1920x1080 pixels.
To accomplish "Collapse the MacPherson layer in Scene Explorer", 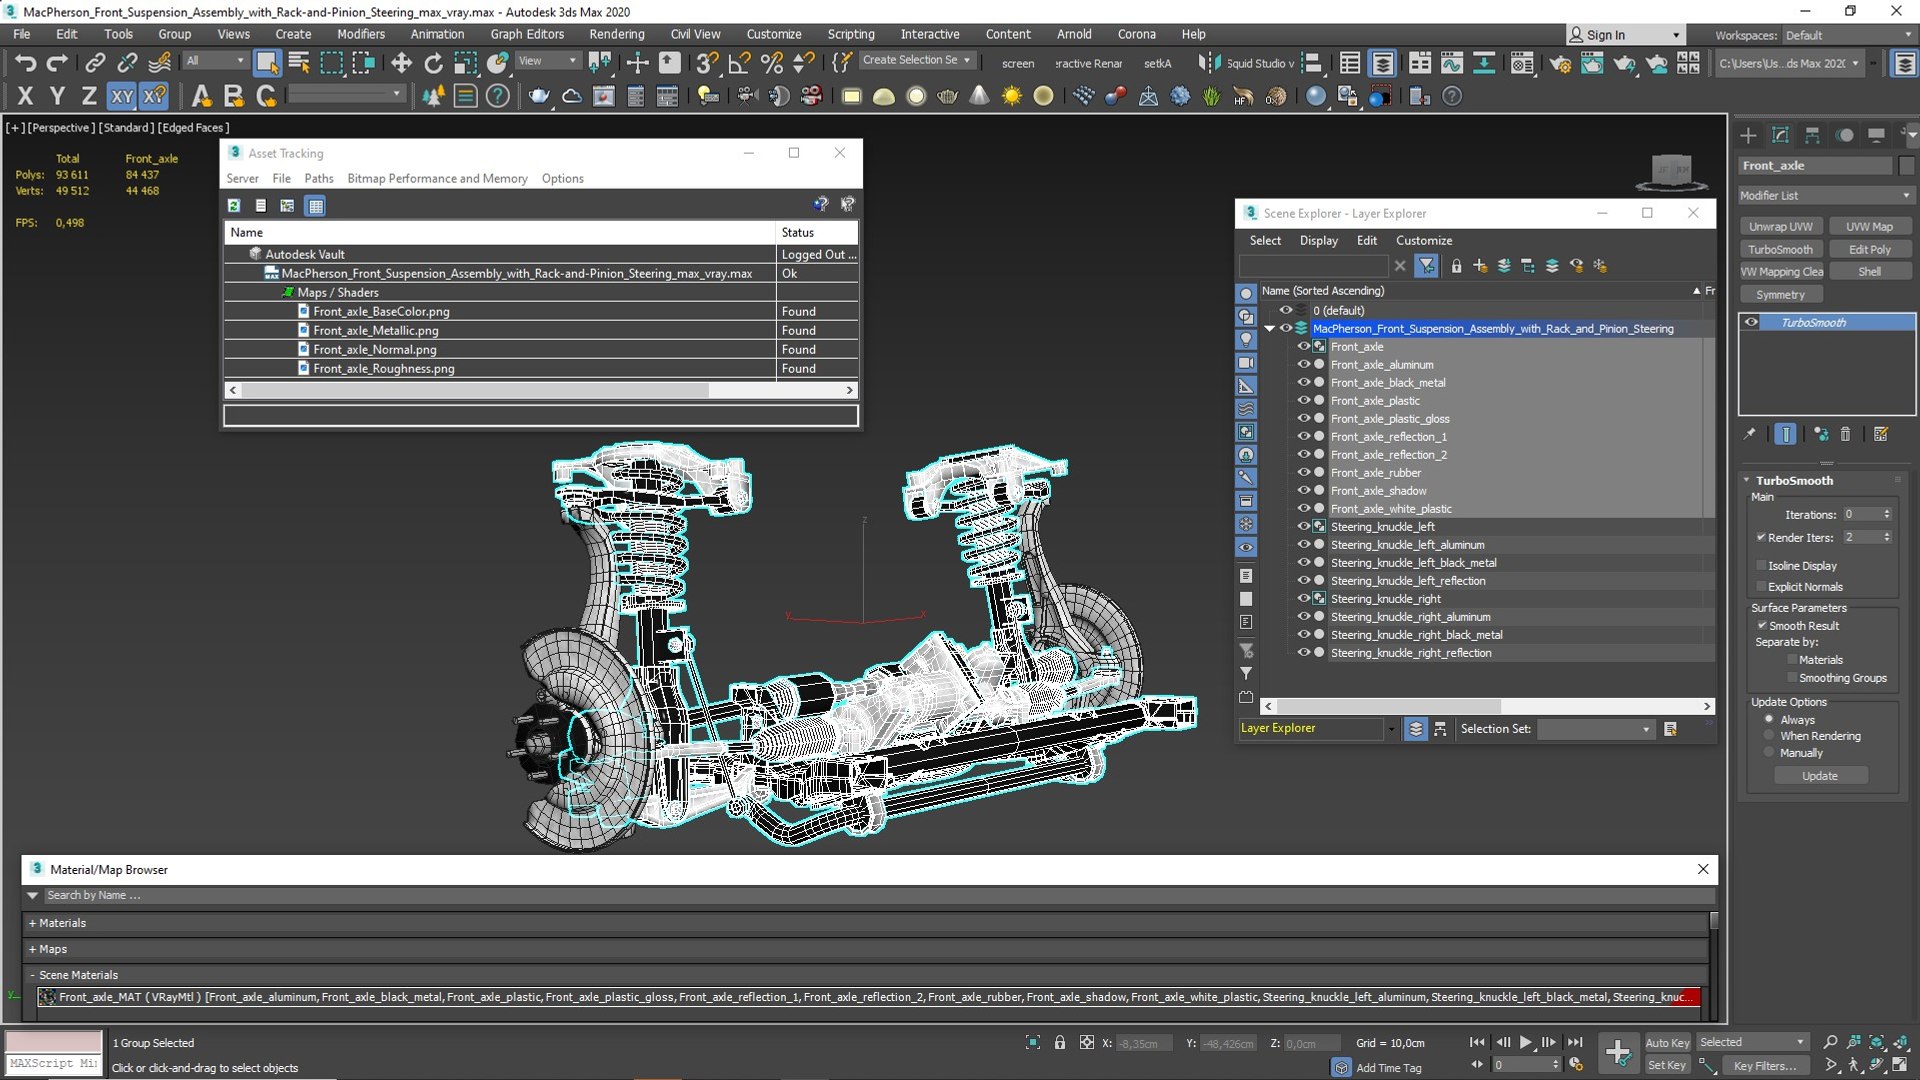I will [x=1270, y=329].
